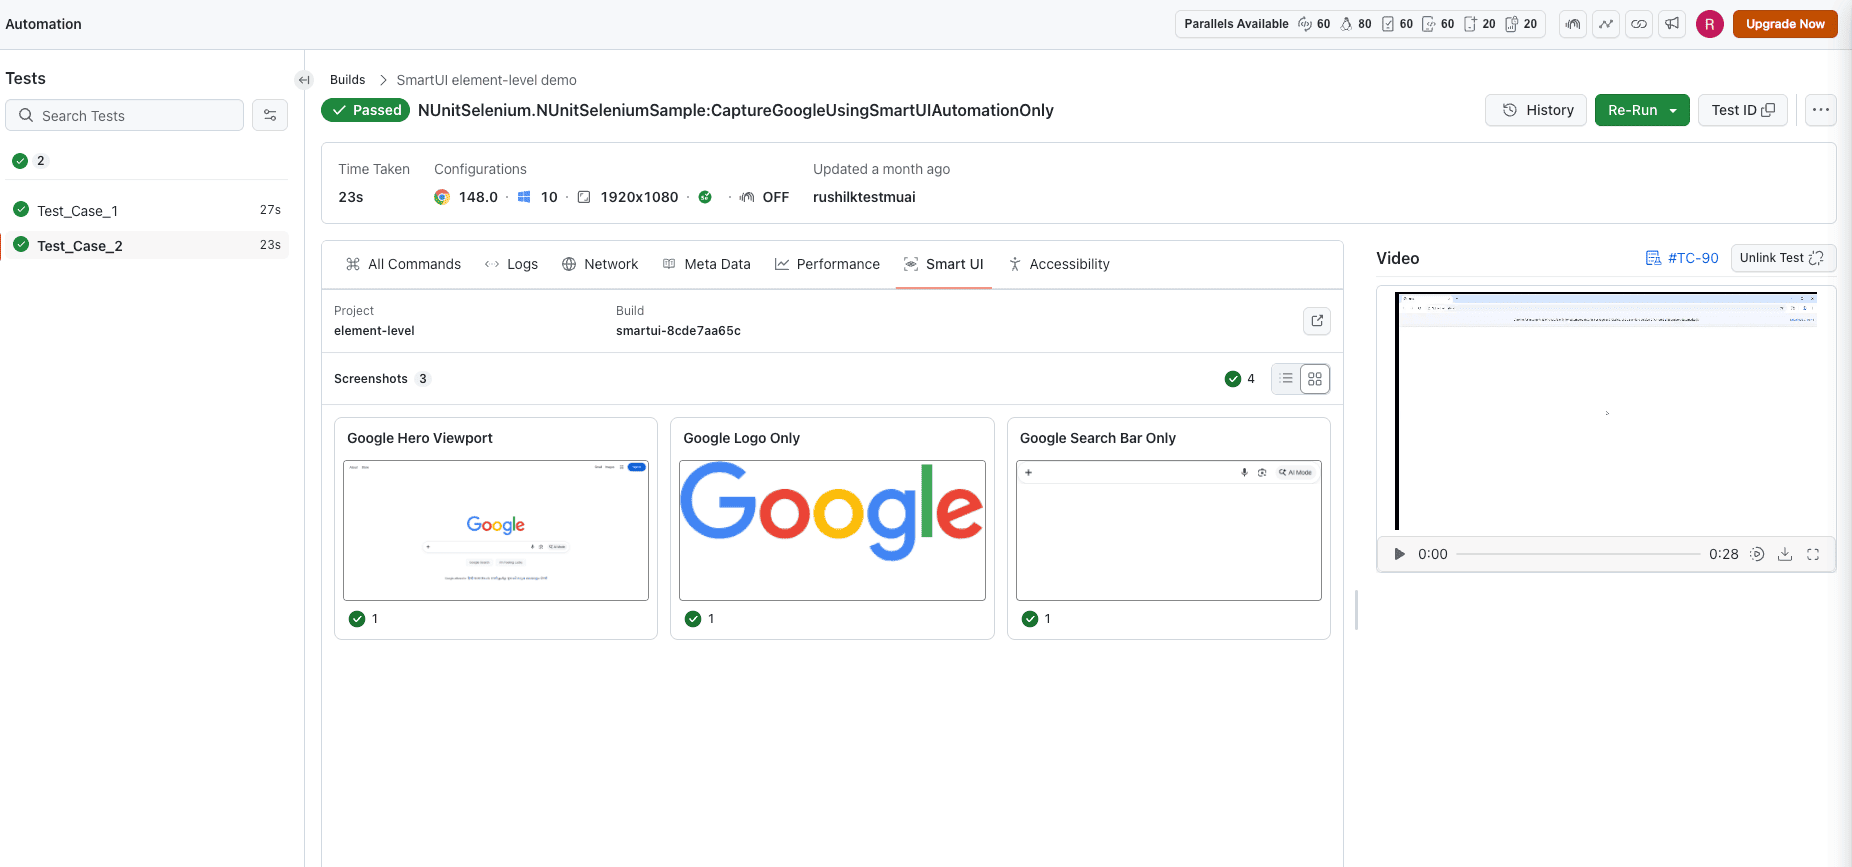This screenshot has width=1852, height=867.
Task: Download the test video
Action: [1785, 554]
